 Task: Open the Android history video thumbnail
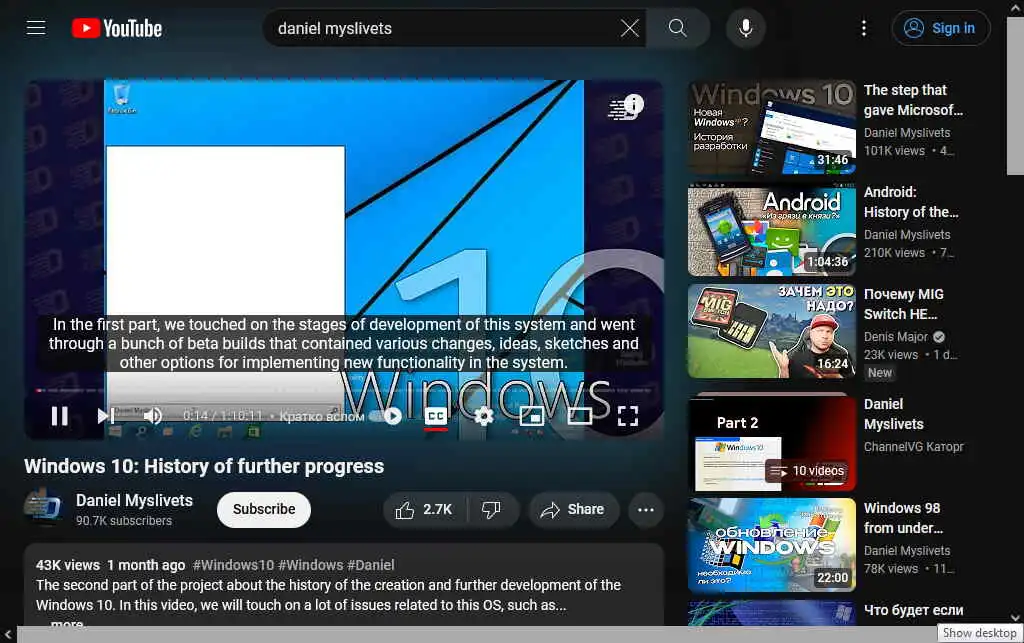coord(772,230)
